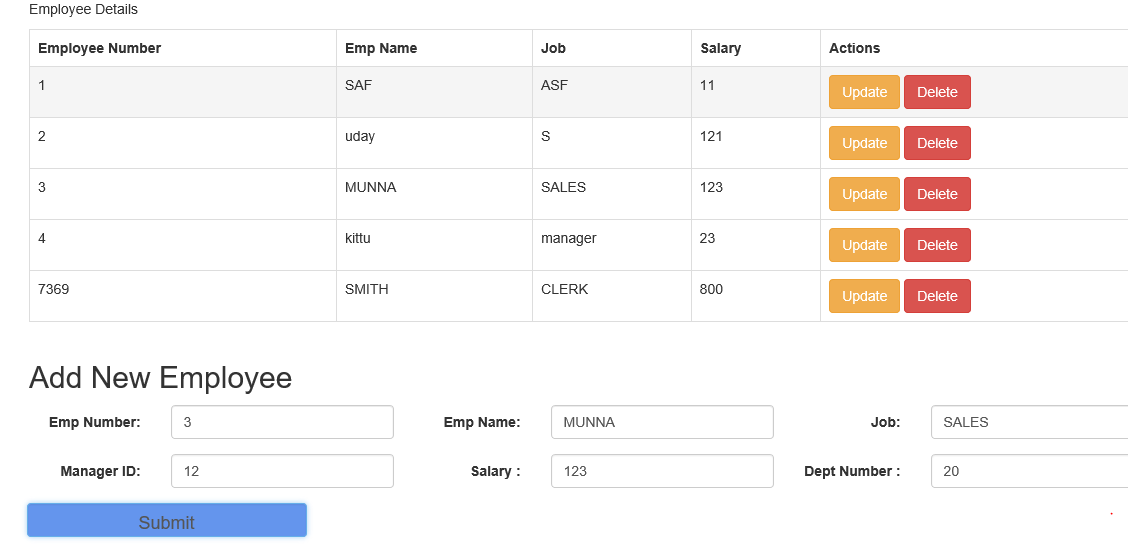This screenshot has height=550, width=1128.
Task: Click the Dept Number field
Action: pyautogui.click(x=1030, y=471)
